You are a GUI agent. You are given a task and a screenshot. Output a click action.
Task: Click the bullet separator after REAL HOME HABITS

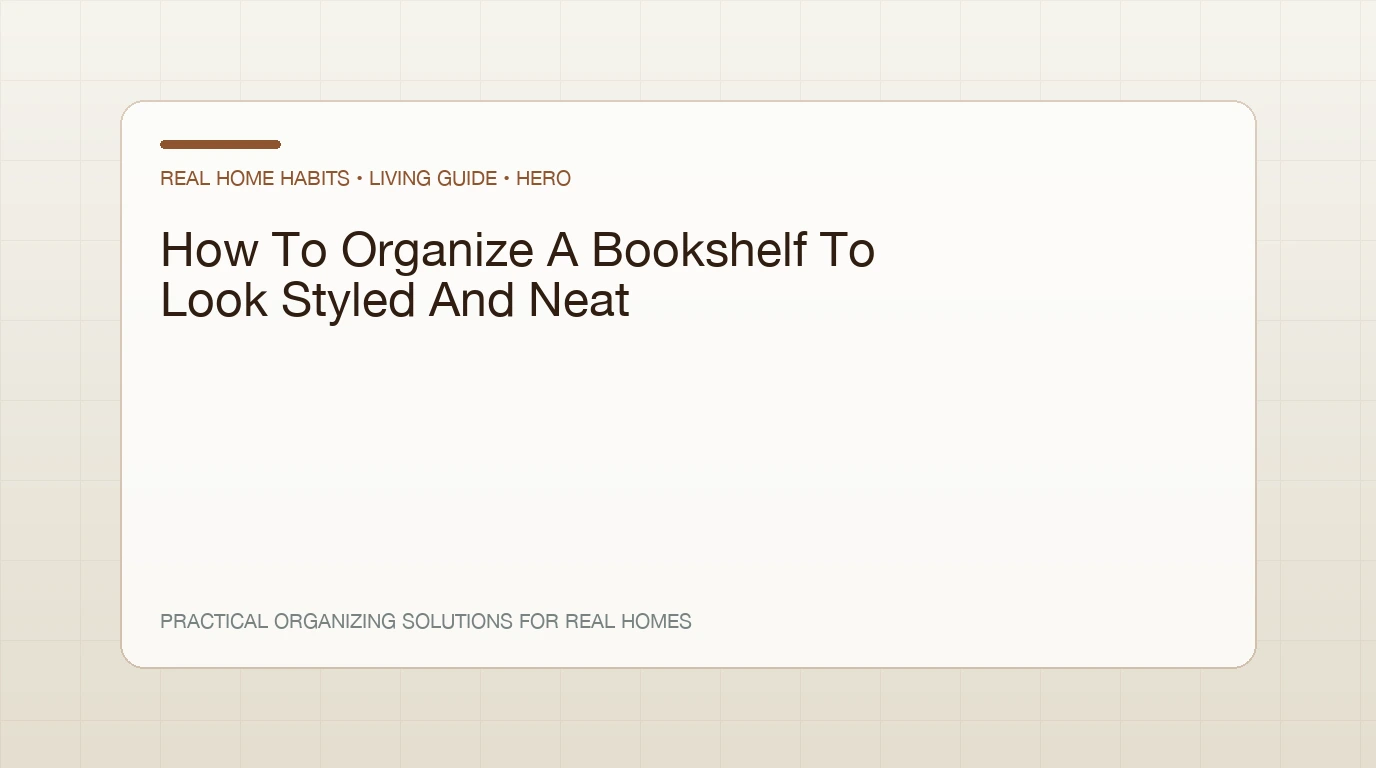(x=359, y=178)
